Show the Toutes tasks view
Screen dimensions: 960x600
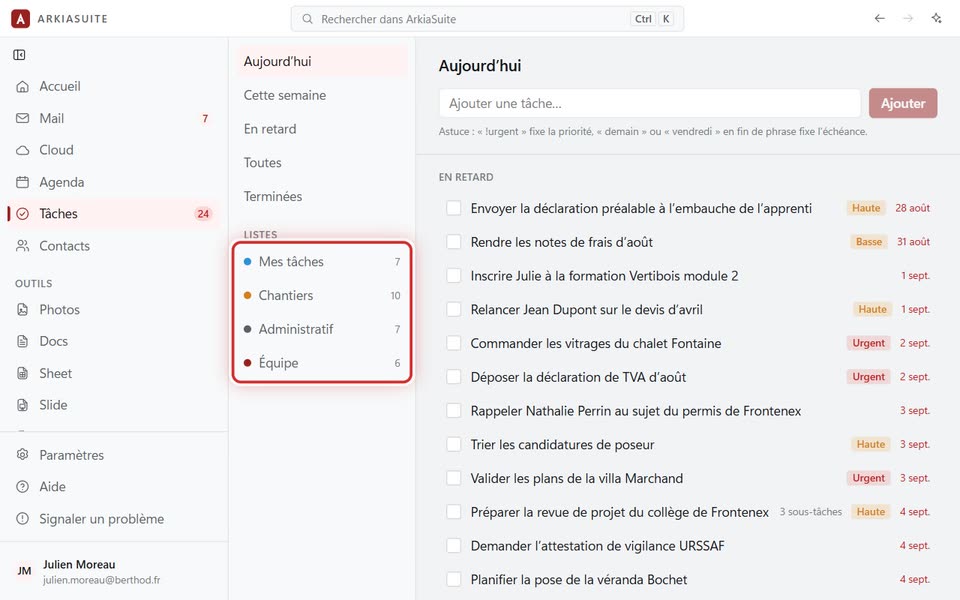coord(322,162)
